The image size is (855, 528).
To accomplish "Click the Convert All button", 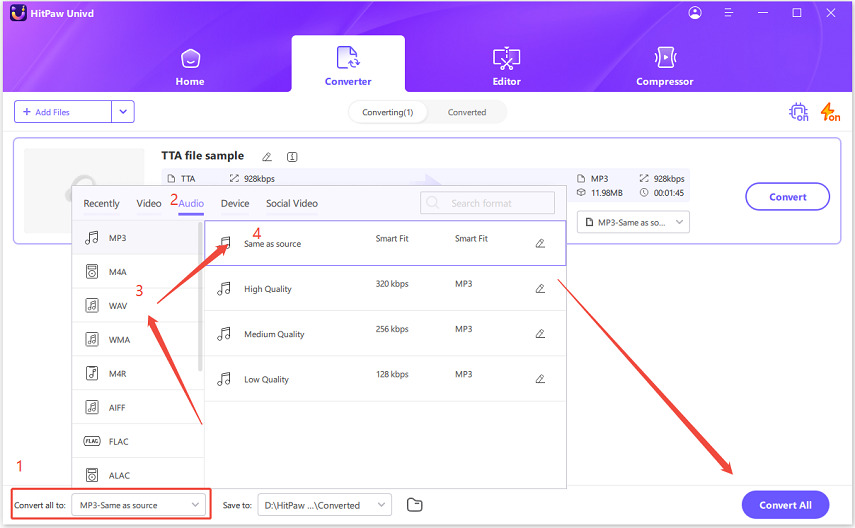I will coord(785,505).
